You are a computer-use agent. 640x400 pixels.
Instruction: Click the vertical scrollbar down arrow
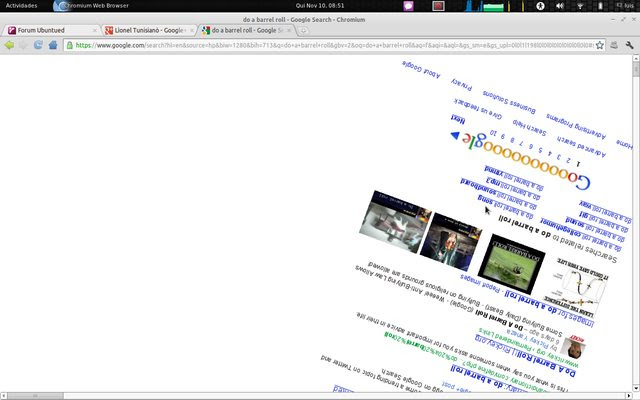[636, 389]
